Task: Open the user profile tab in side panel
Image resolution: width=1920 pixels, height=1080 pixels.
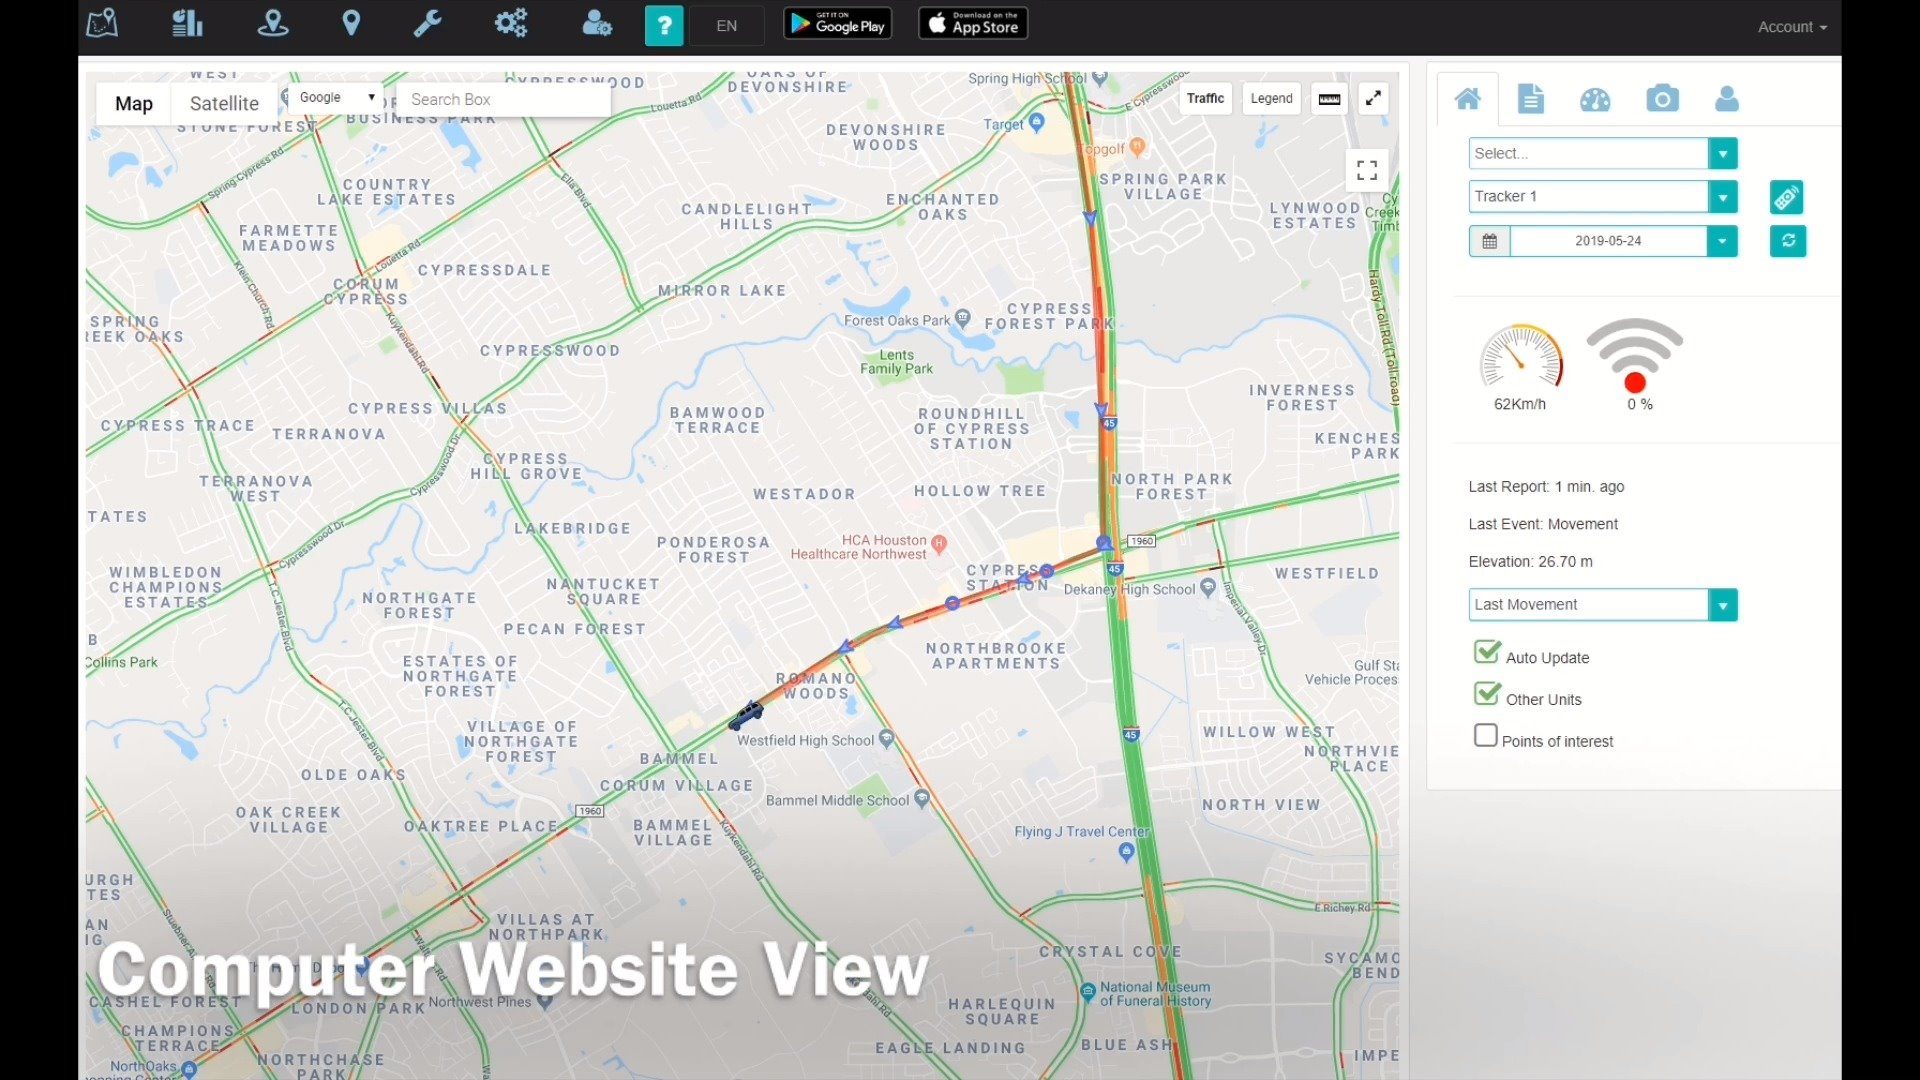Action: [1726, 98]
